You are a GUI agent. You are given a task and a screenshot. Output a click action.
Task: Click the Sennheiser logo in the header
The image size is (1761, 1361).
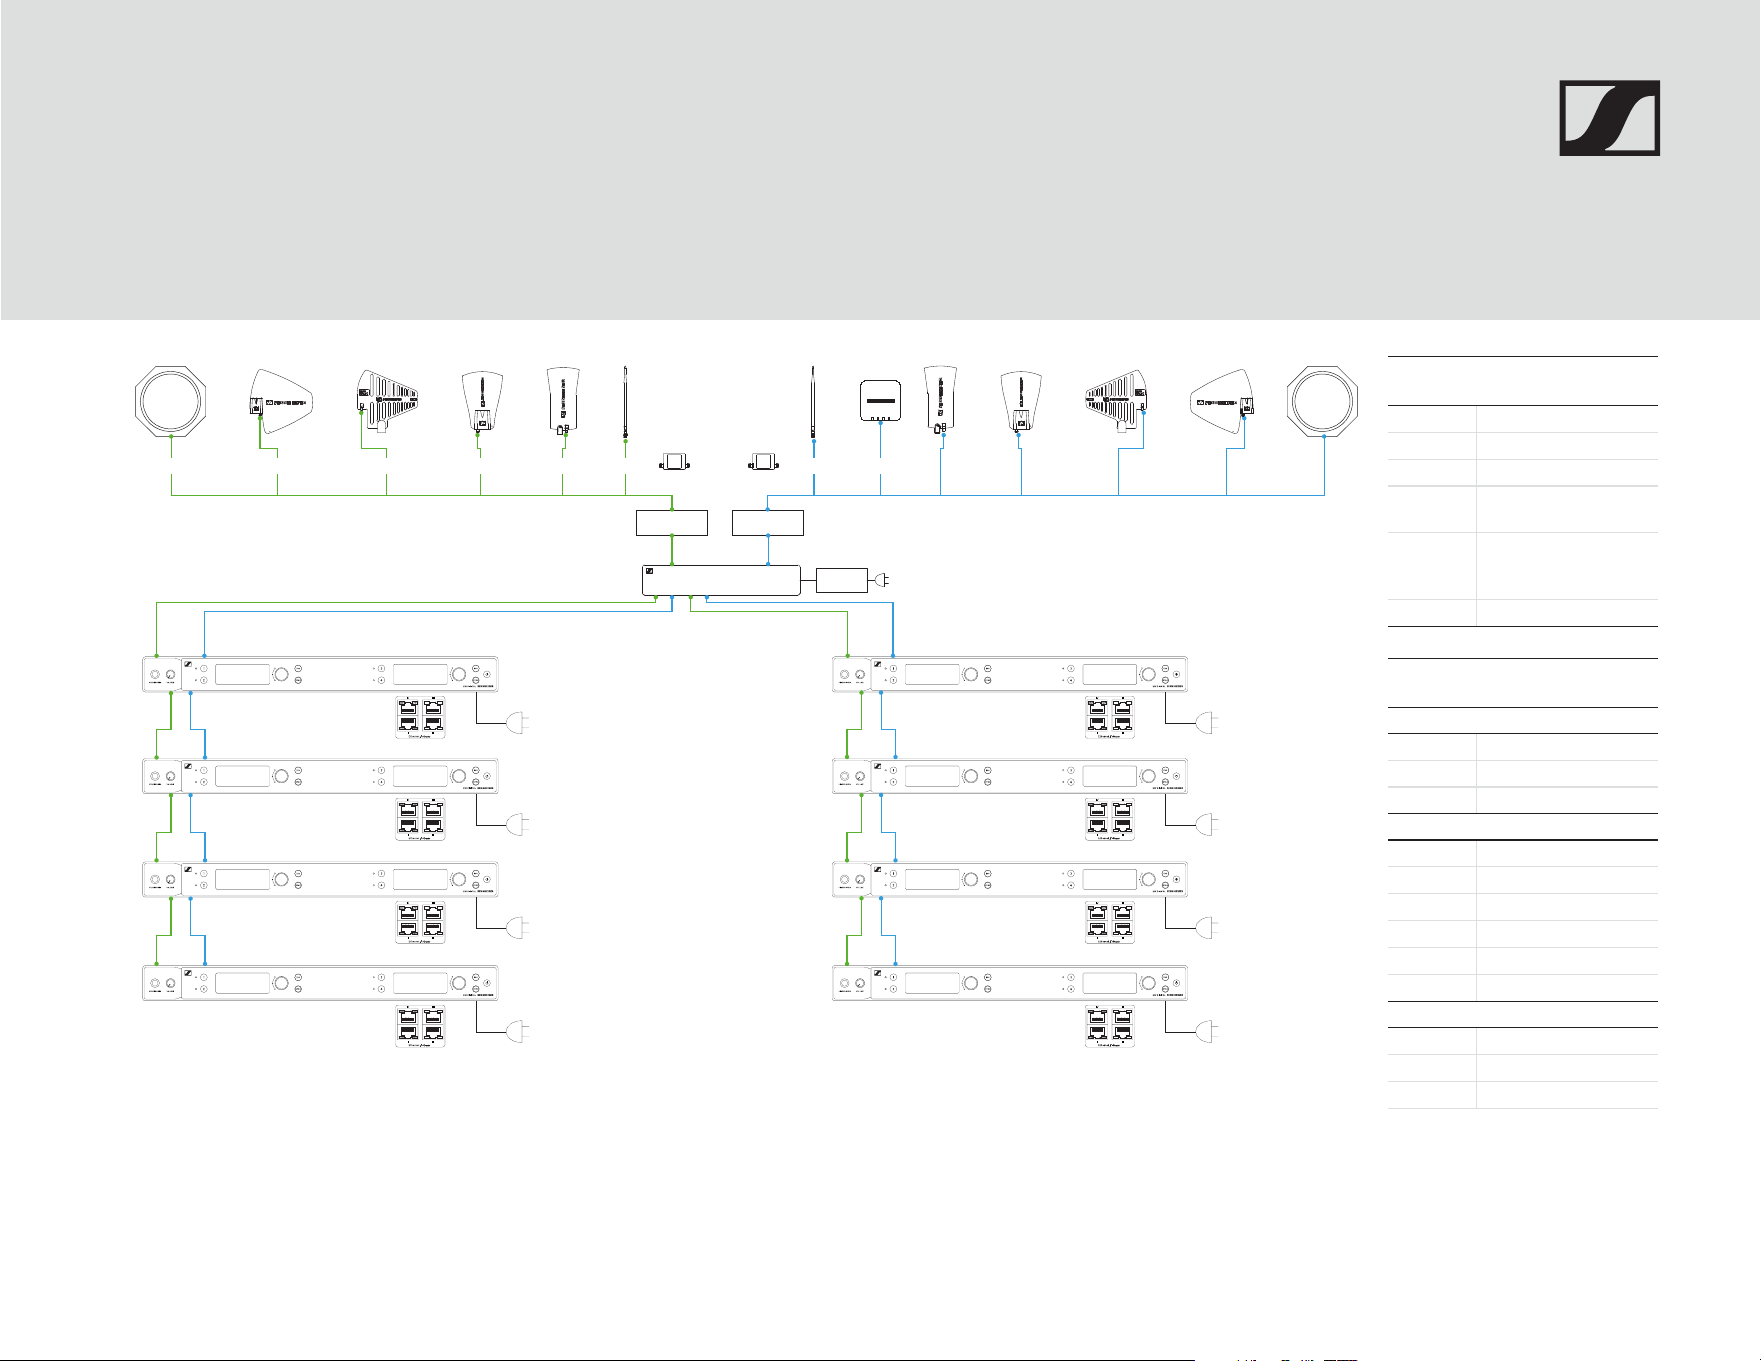[x=1609, y=118]
